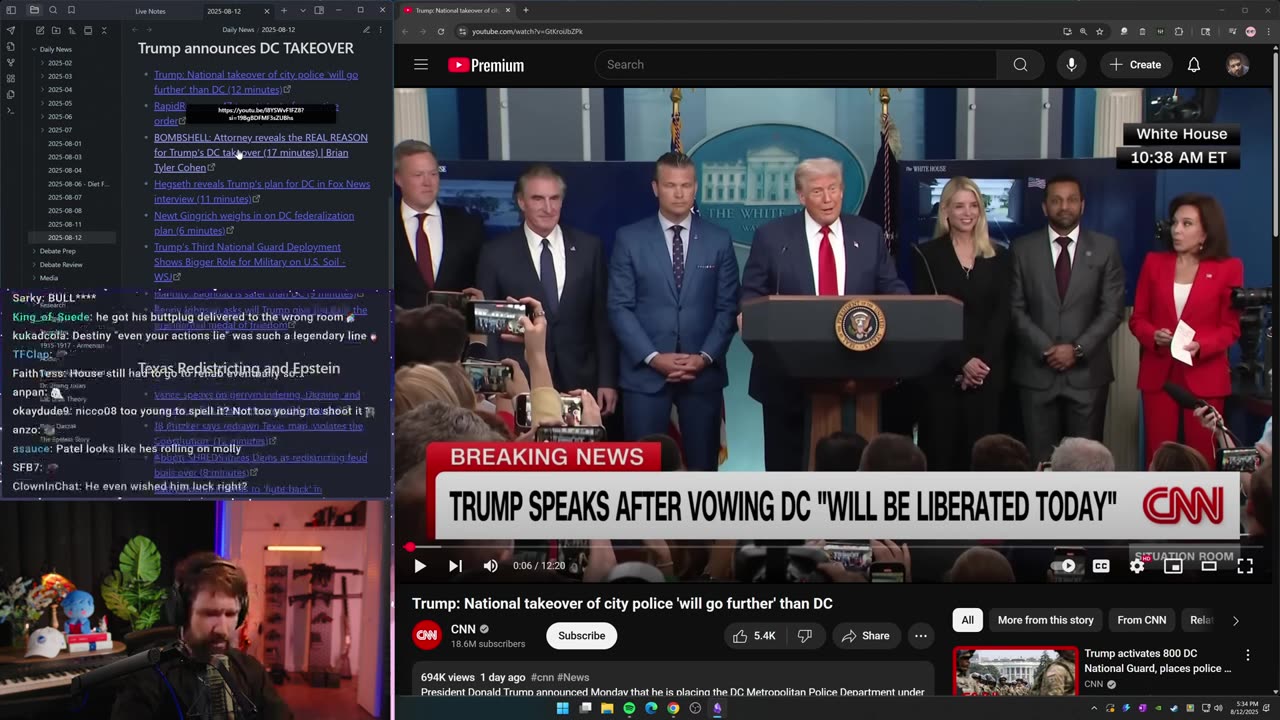This screenshot has height=720, width=1280.
Task: Share the CNN video
Action: click(865, 636)
